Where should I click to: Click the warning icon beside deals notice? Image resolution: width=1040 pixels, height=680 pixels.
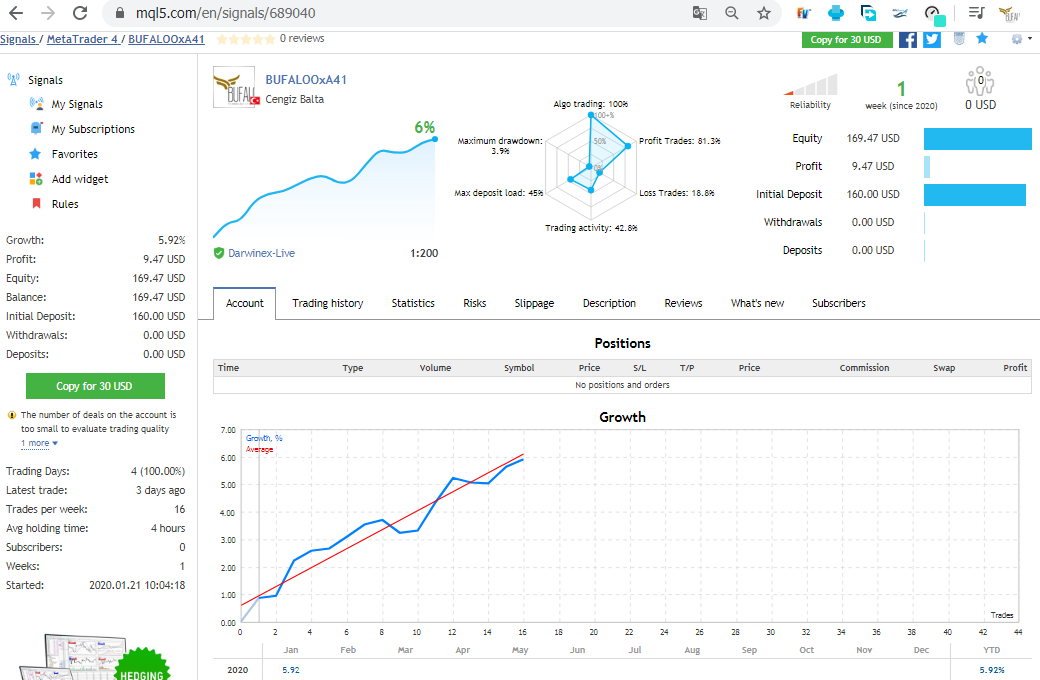pos(11,415)
